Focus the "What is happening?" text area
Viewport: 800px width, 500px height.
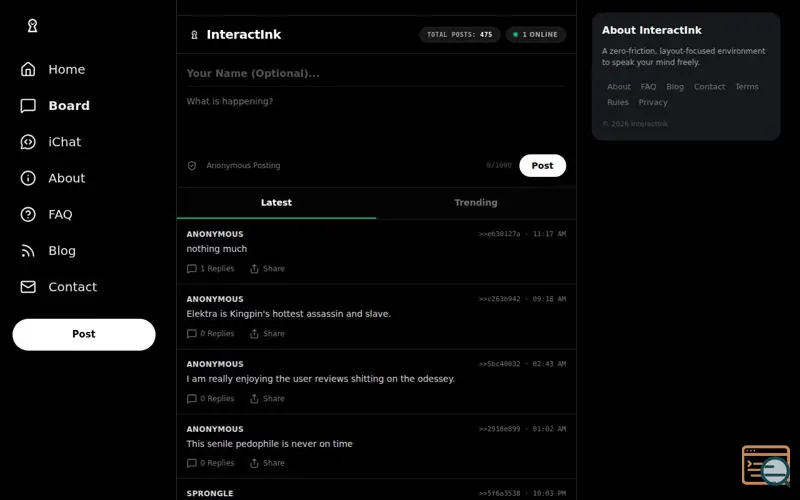(x=376, y=120)
